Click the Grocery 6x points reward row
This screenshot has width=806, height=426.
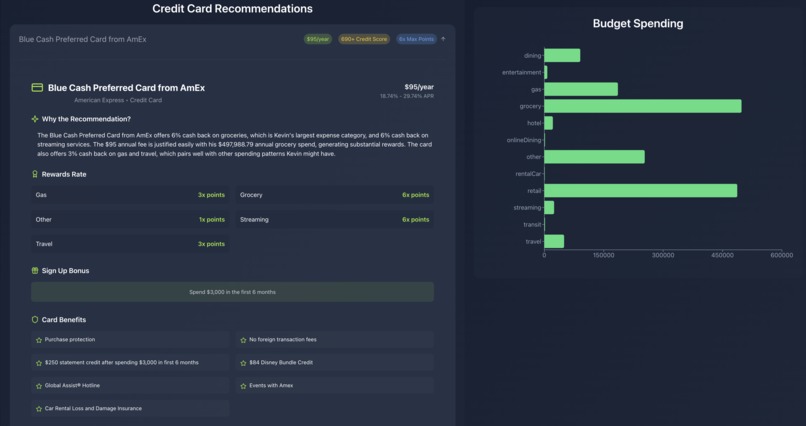tap(335, 195)
